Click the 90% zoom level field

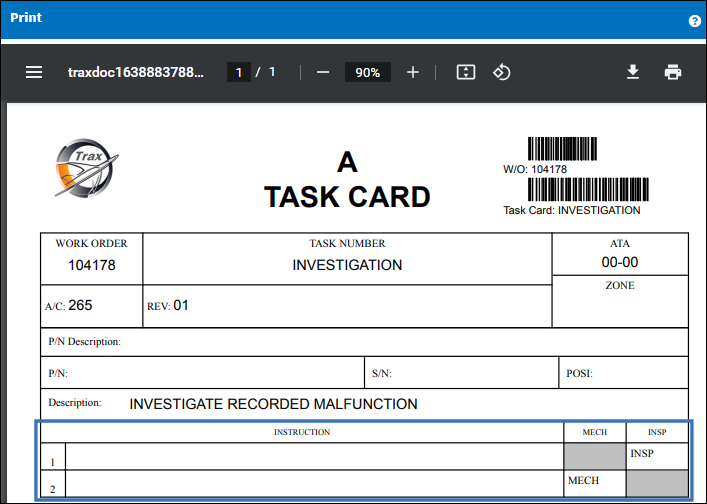pyautogui.click(x=367, y=72)
